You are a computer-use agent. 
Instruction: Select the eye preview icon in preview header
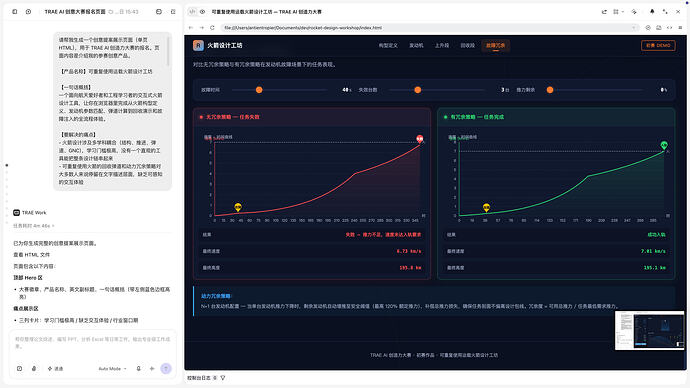tap(202, 12)
